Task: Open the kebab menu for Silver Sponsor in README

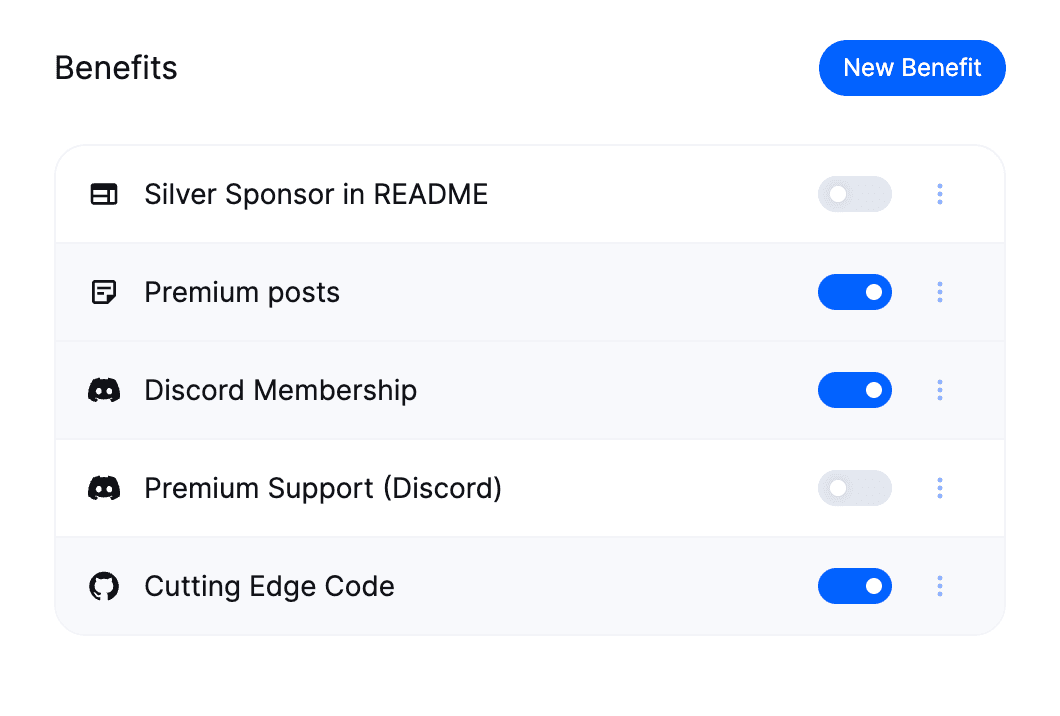Action: [940, 194]
